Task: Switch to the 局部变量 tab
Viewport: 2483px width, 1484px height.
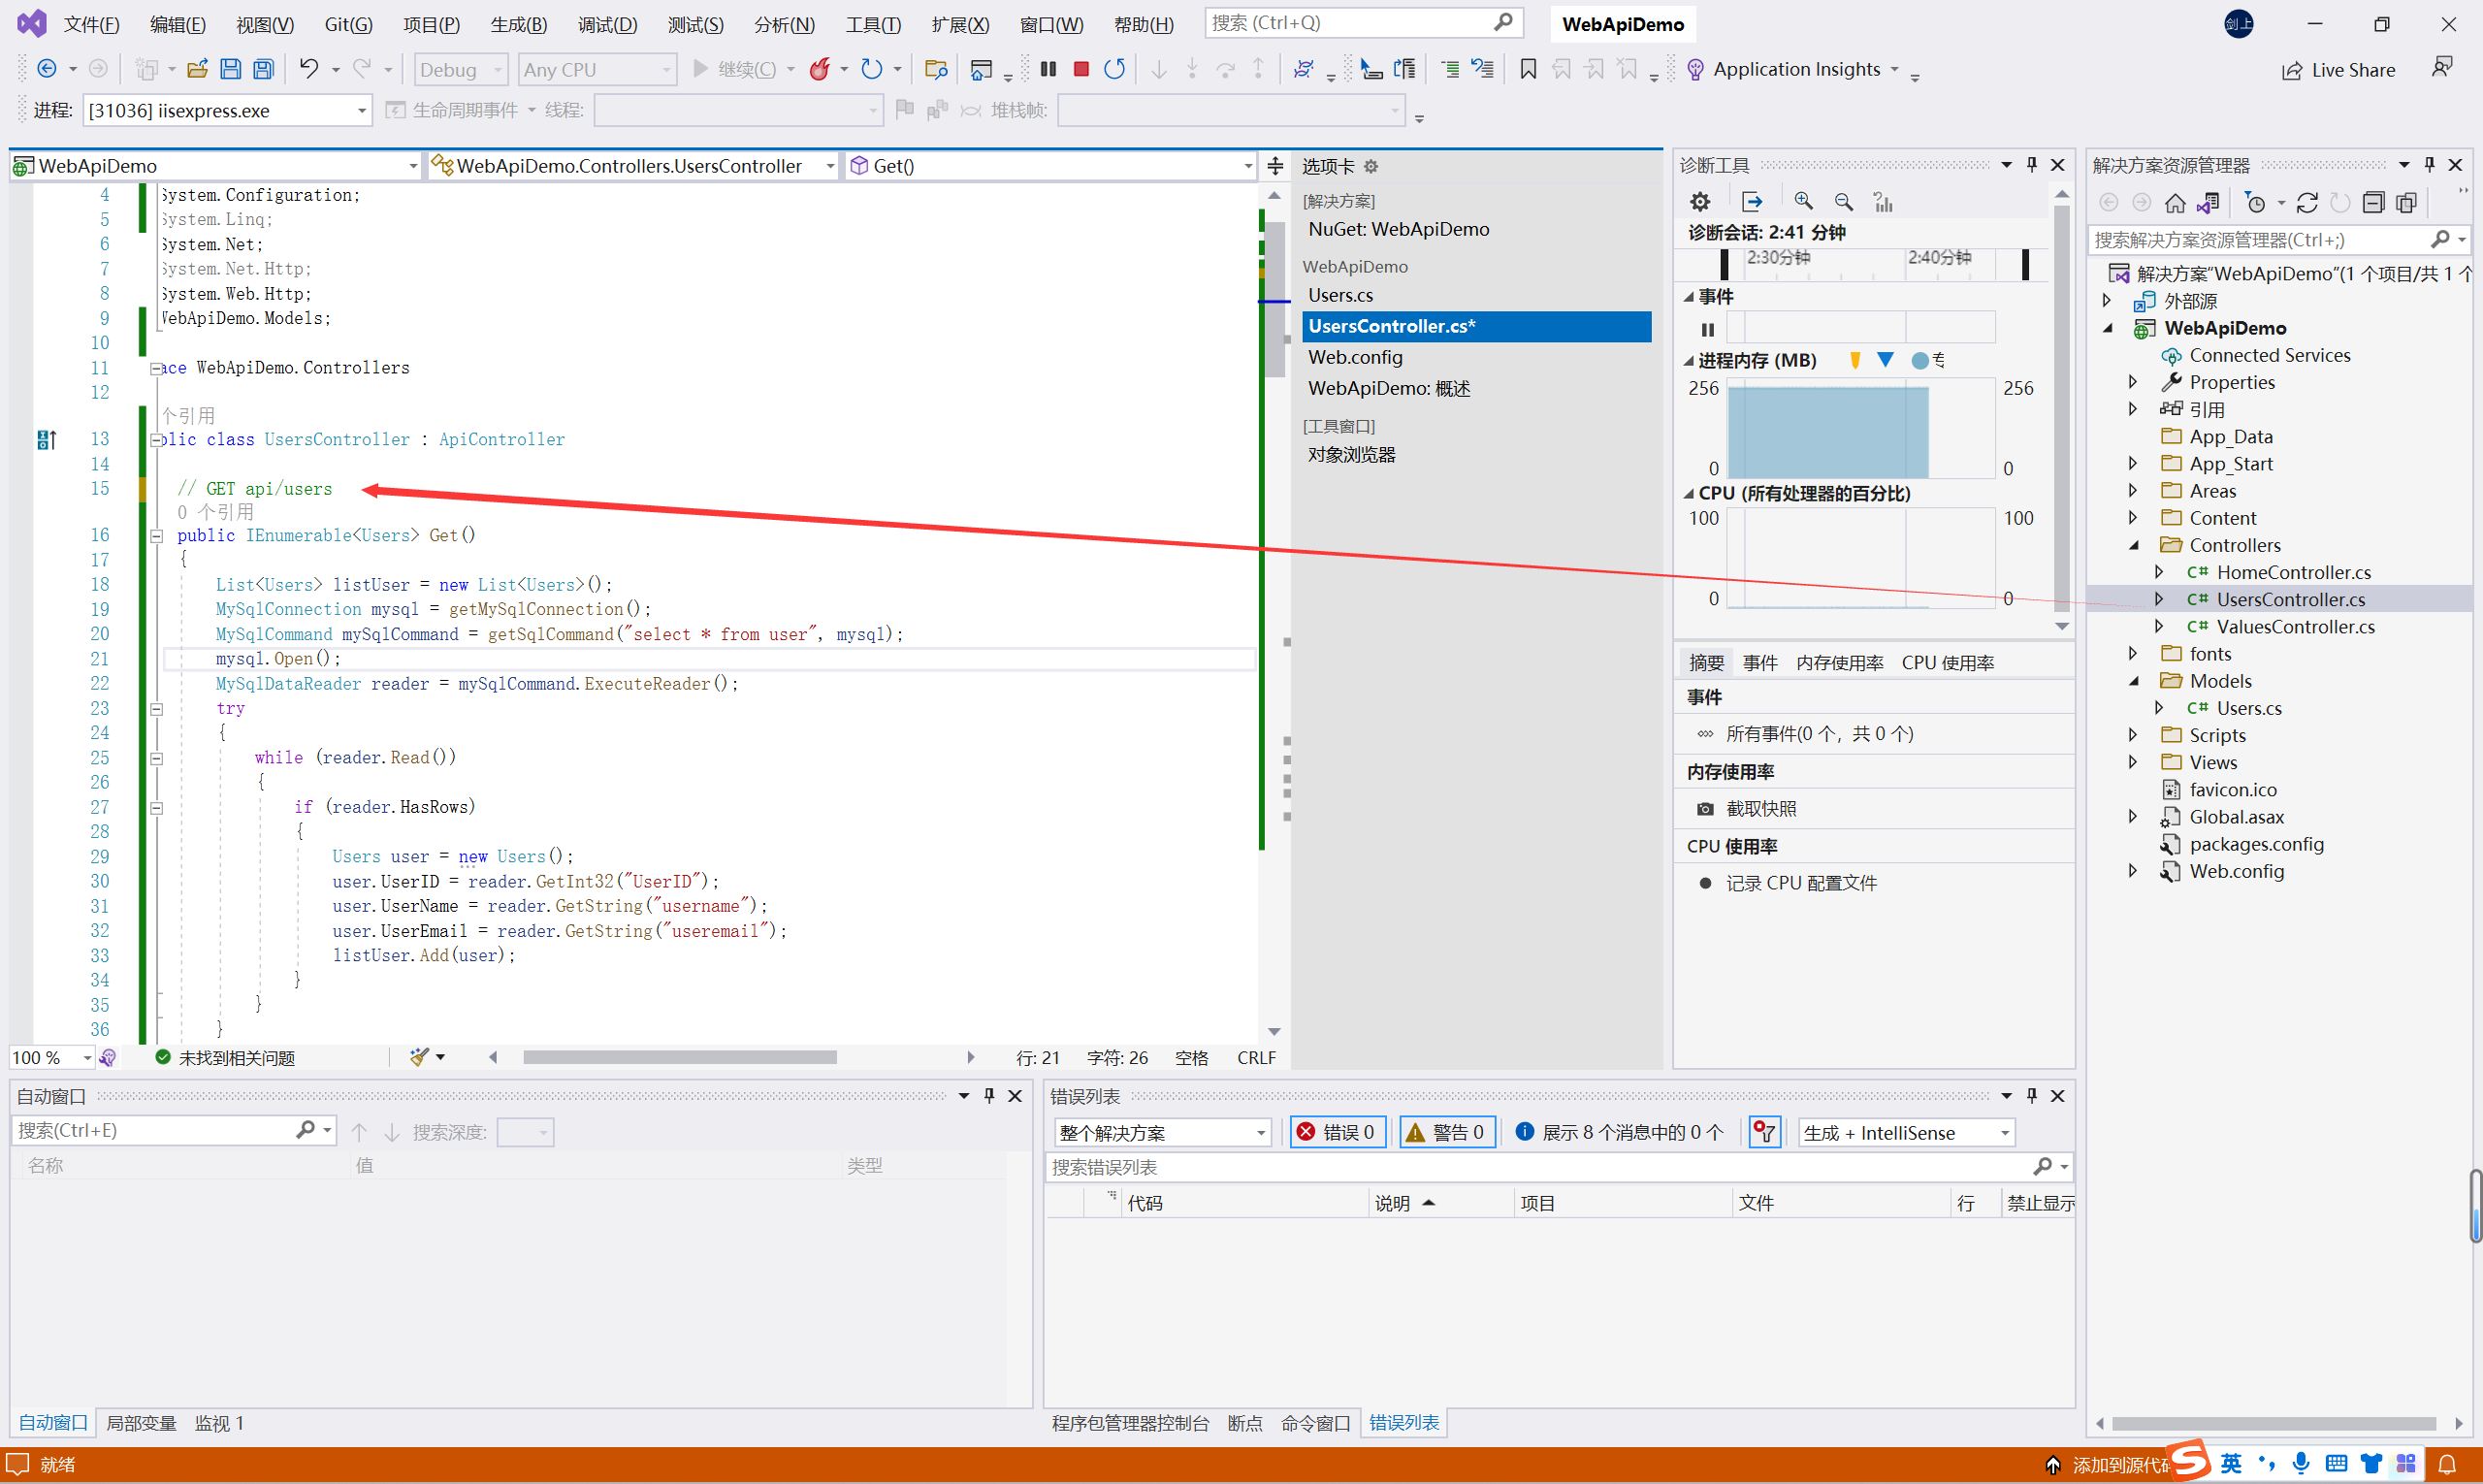Action: tap(141, 1423)
